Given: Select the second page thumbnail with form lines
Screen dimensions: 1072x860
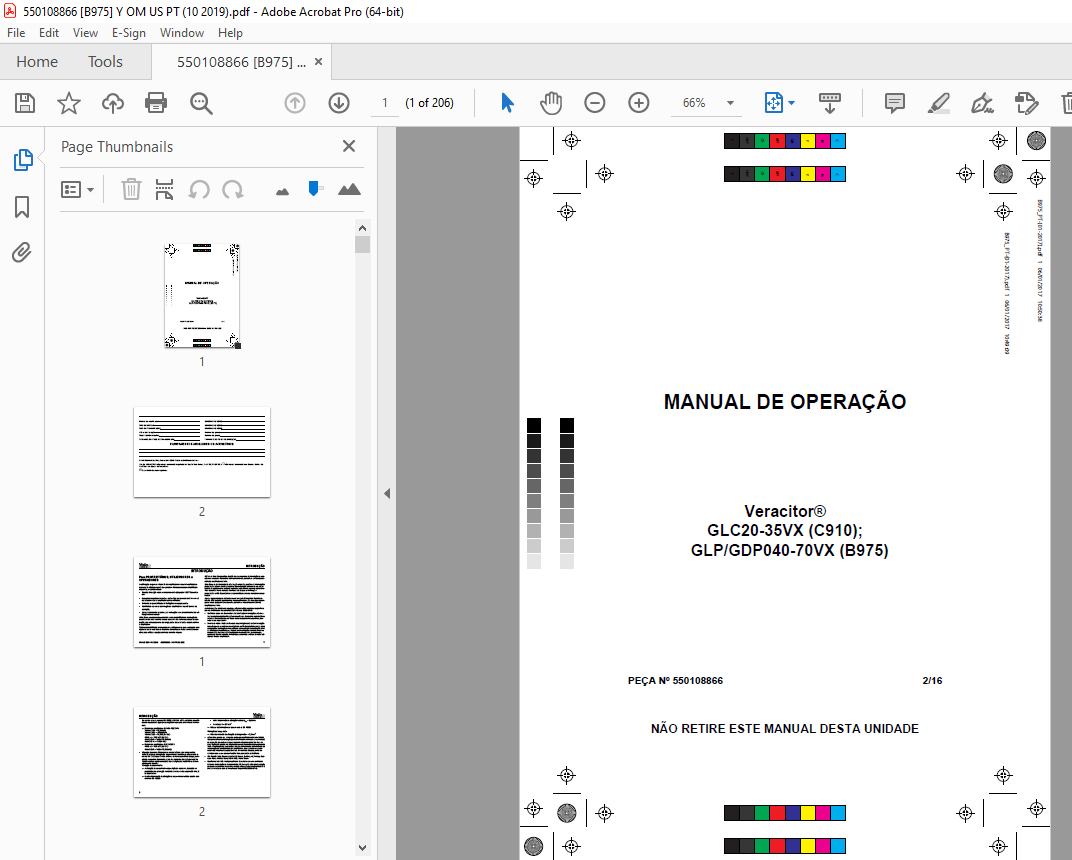Looking at the screenshot, I should (202, 452).
